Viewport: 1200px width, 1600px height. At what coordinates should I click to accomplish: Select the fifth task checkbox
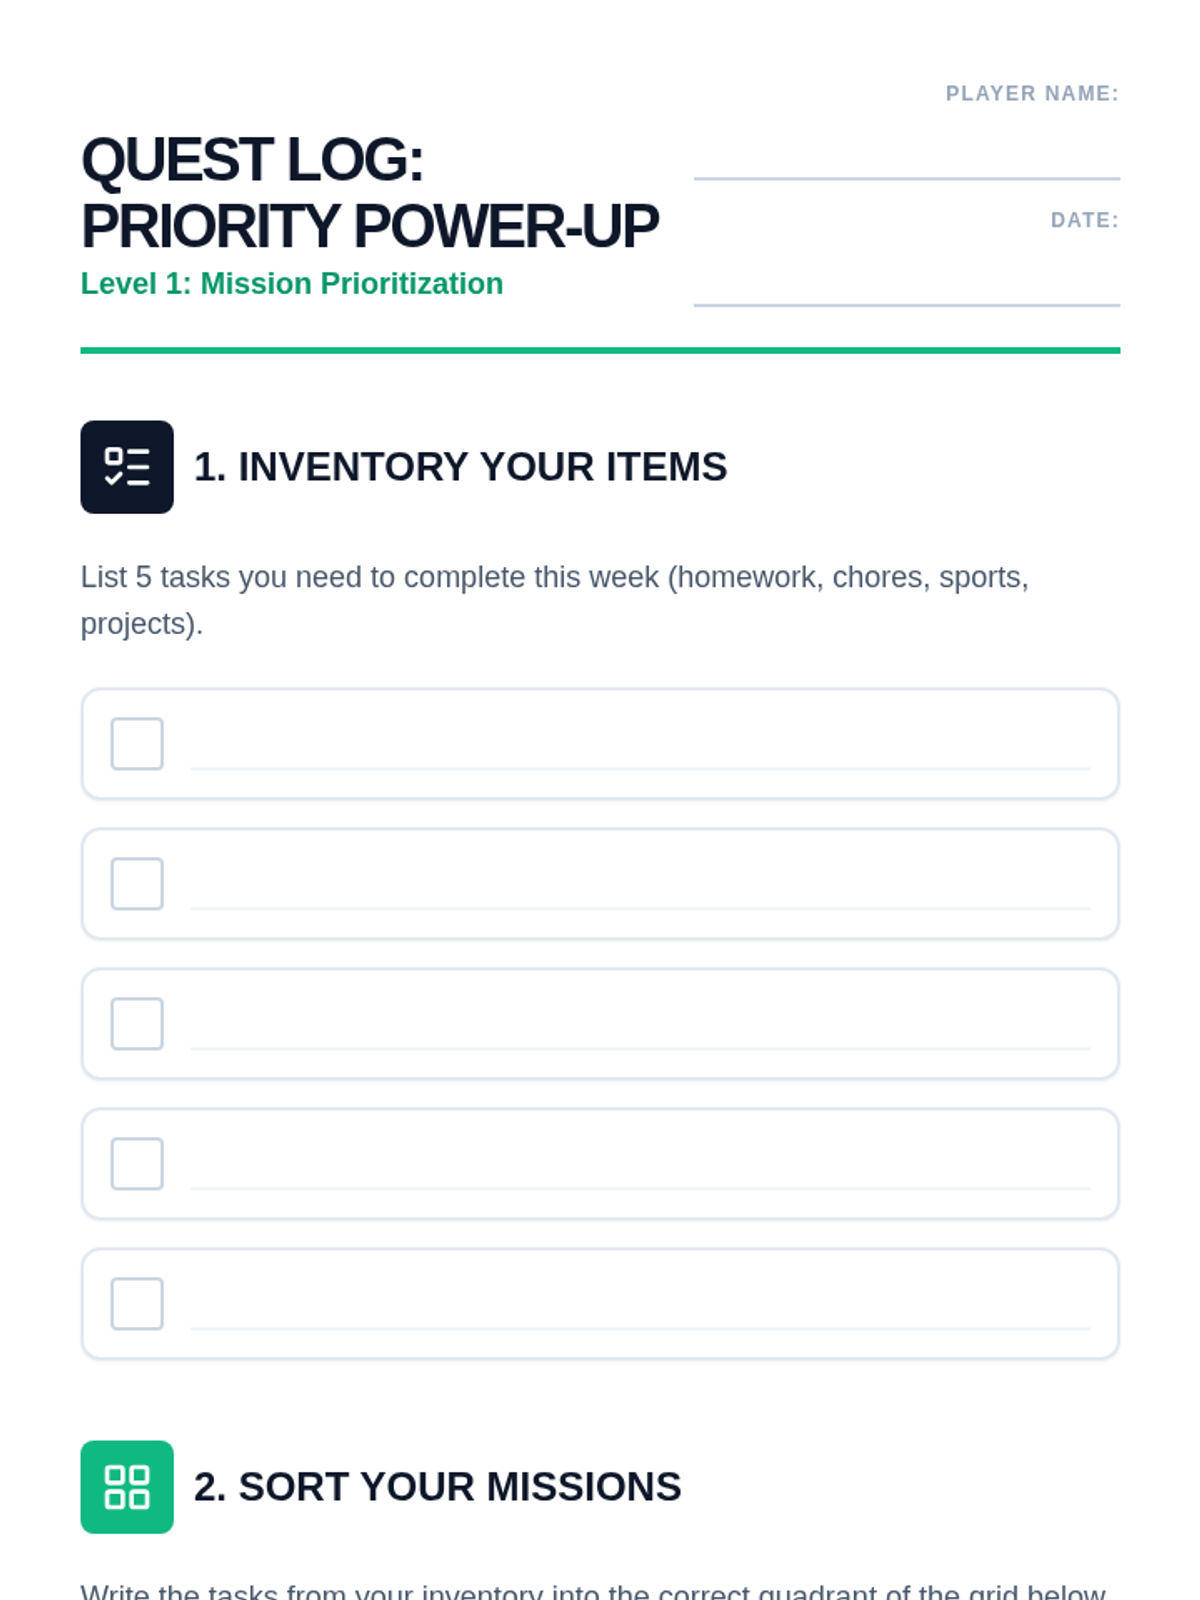click(x=137, y=1304)
